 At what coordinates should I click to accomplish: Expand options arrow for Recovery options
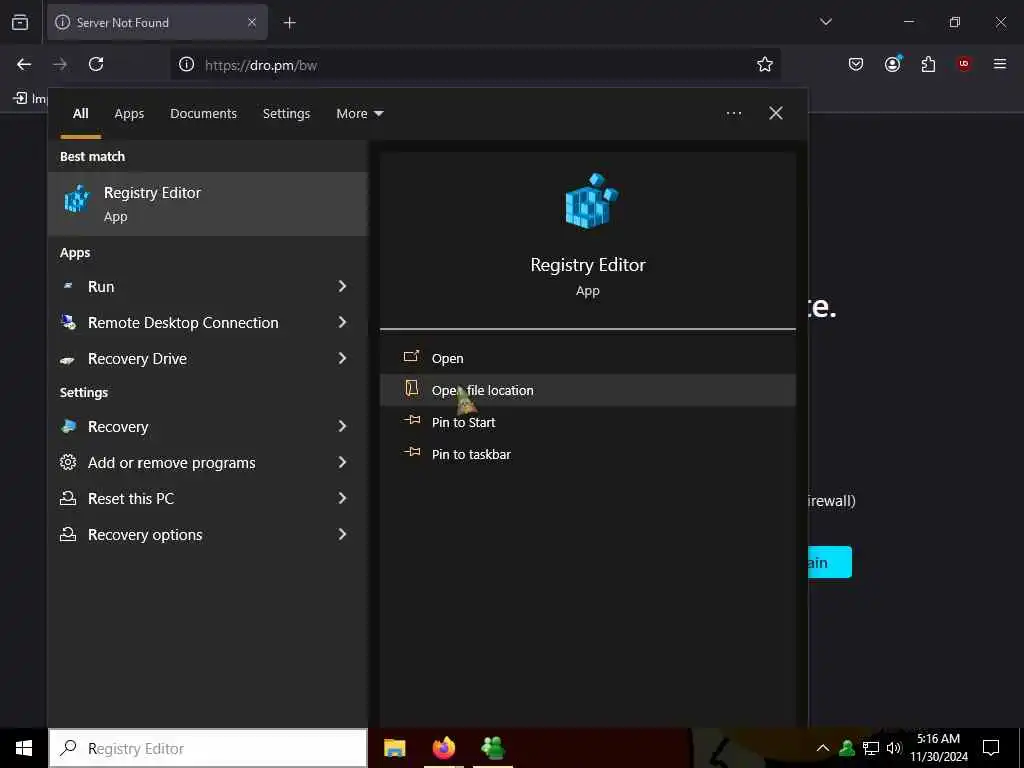342,534
